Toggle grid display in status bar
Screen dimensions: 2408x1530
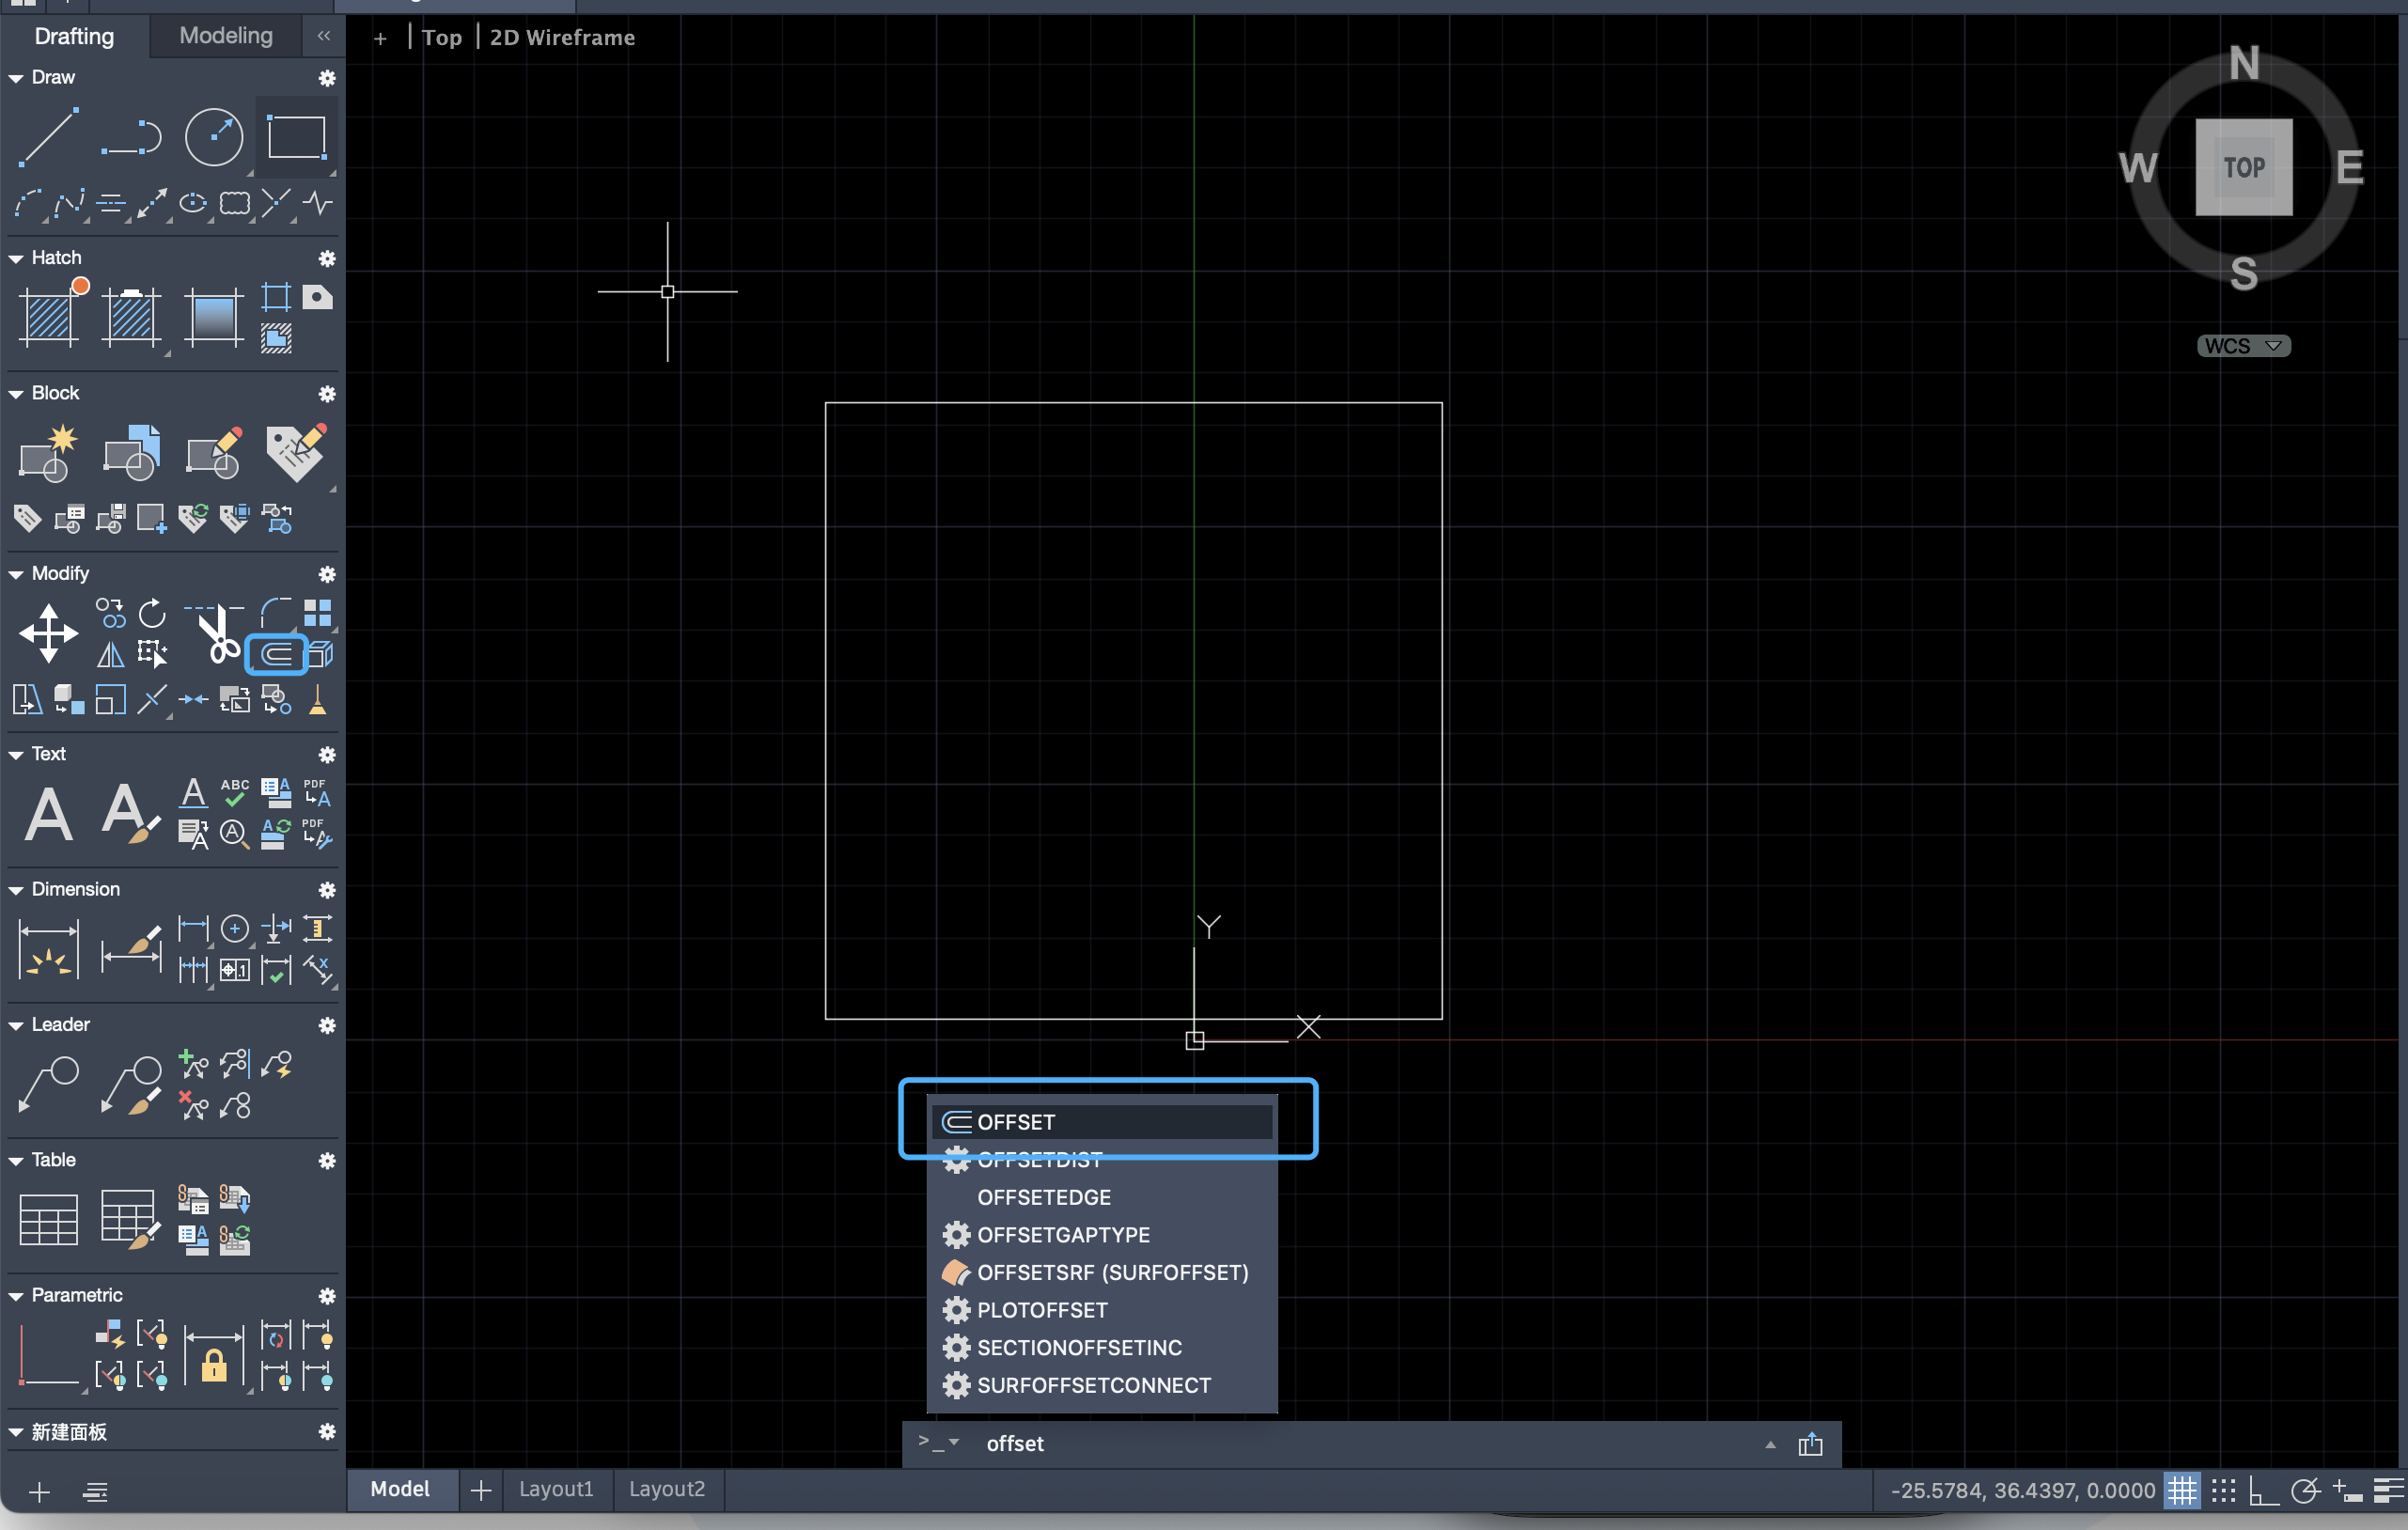pyautogui.click(x=2181, y=1491)
